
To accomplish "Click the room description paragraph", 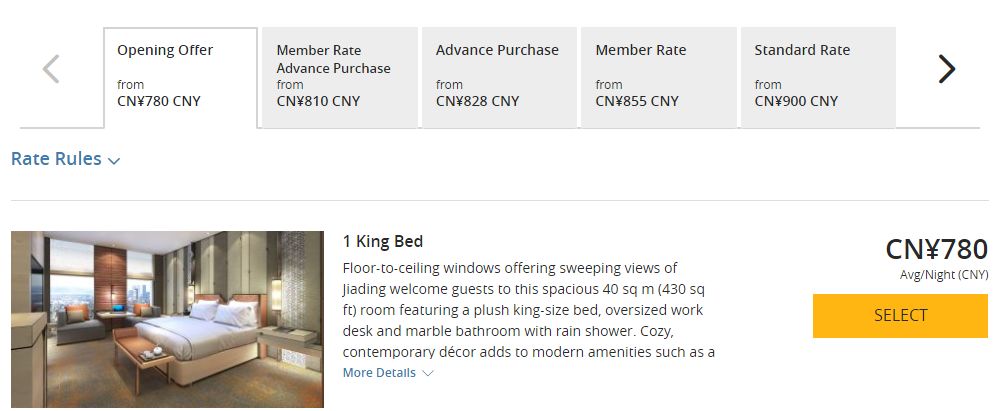I will tap(528, 310).
